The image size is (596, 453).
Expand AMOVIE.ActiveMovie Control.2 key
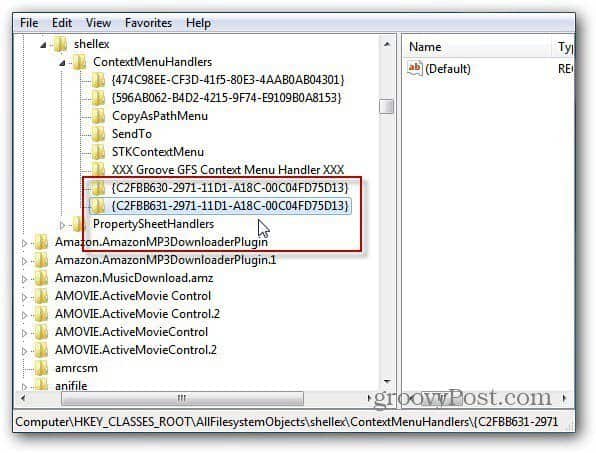(24, 315)
